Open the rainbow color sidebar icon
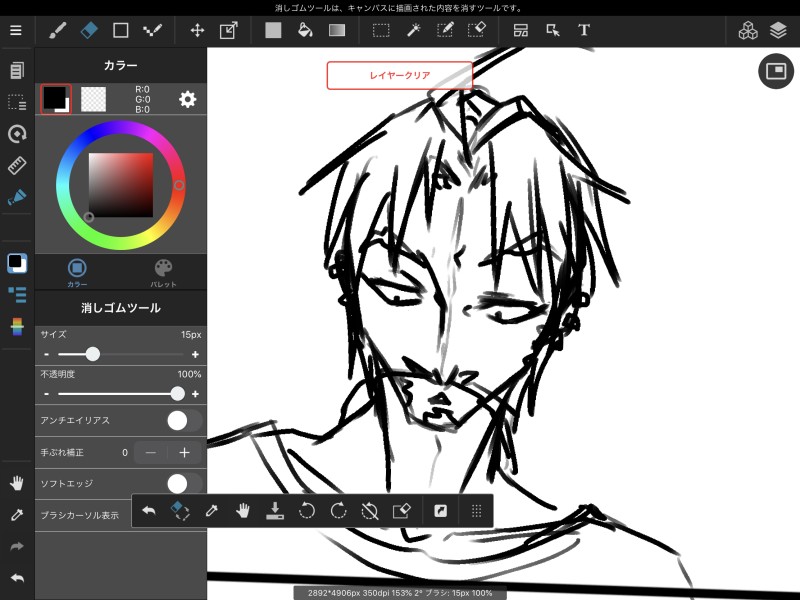Viewport: 800px width, 600px height. click(x=17, y=327)
